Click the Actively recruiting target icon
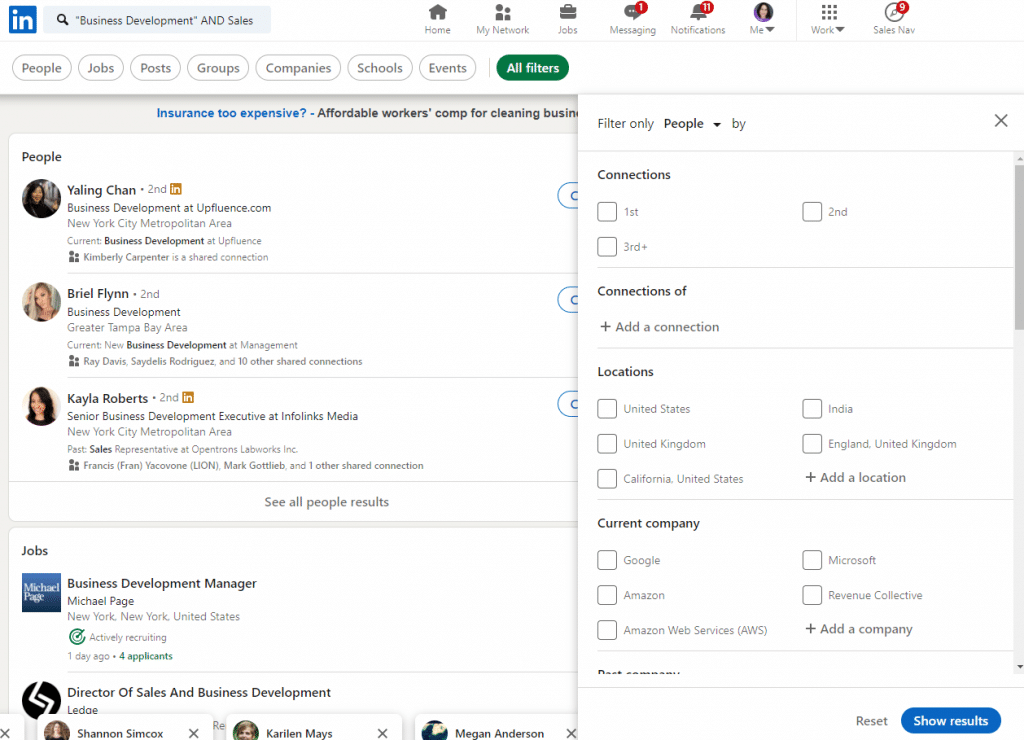 pos(77,636)
